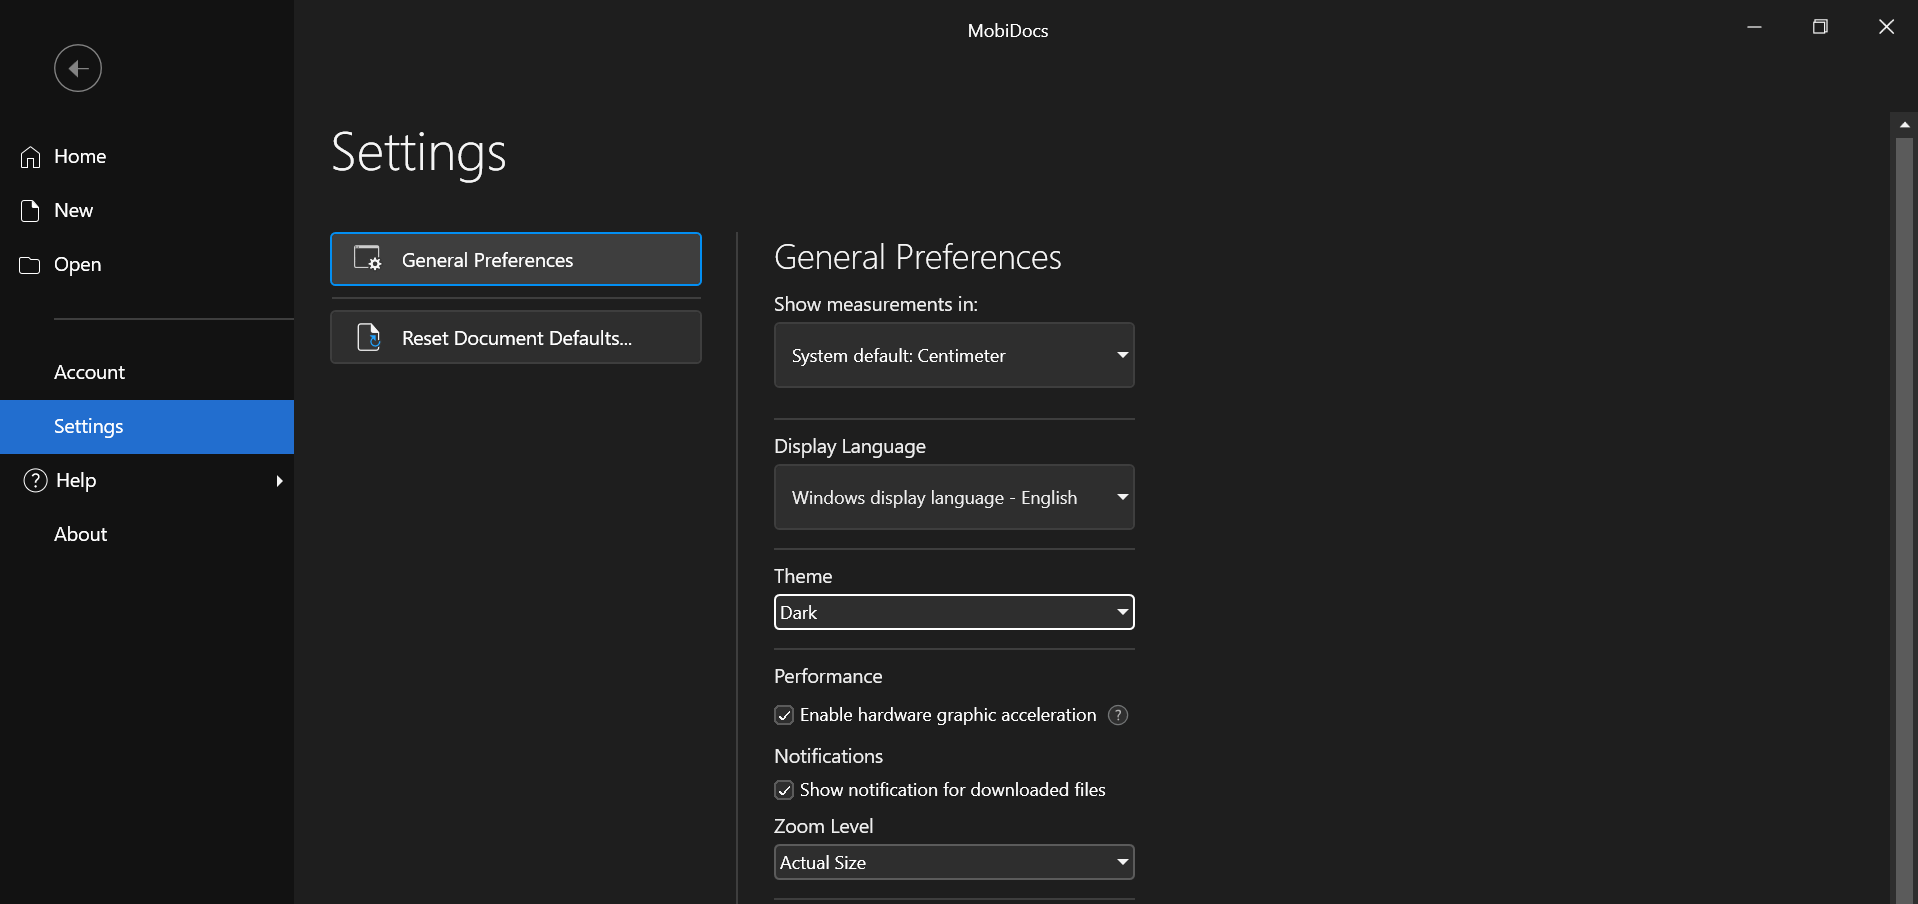1918x904 pixels.
Task: Expand the Help submenu arrow
Action: point(279,481)
